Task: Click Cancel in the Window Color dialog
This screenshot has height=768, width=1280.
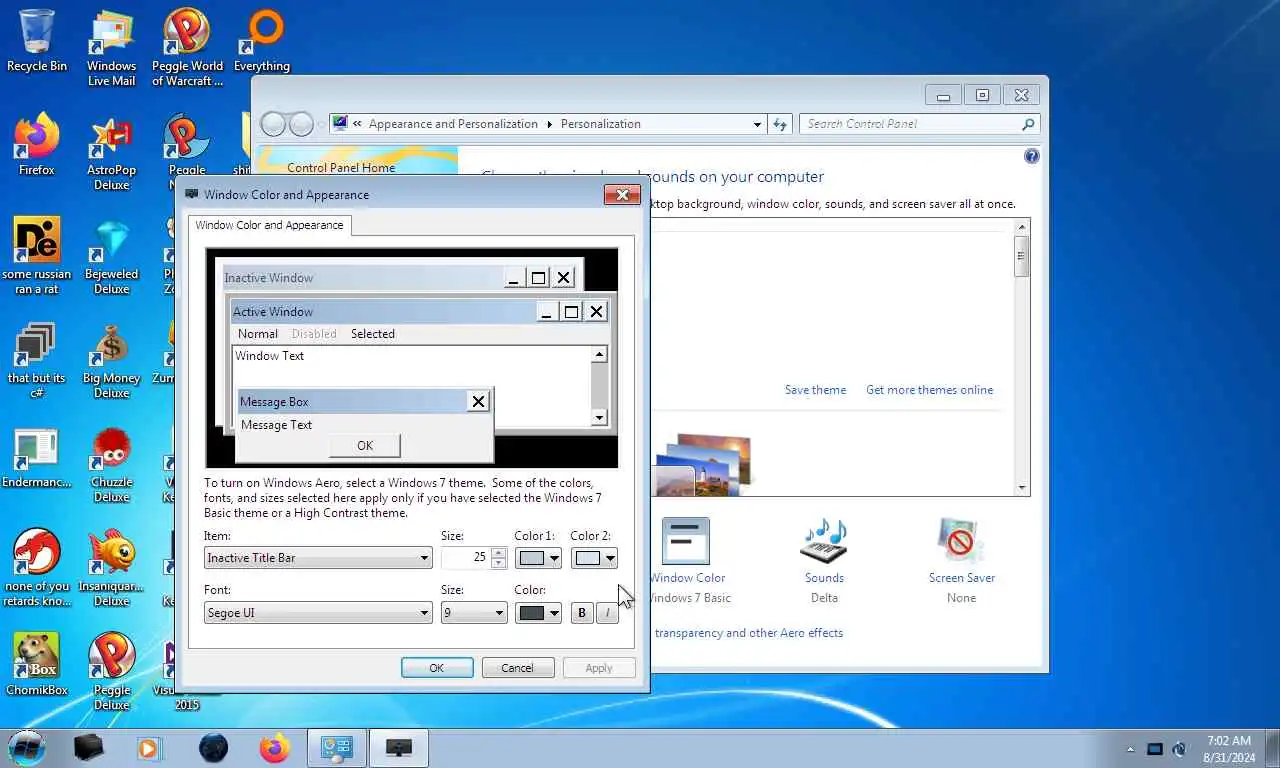Action: tap(517, 668)
